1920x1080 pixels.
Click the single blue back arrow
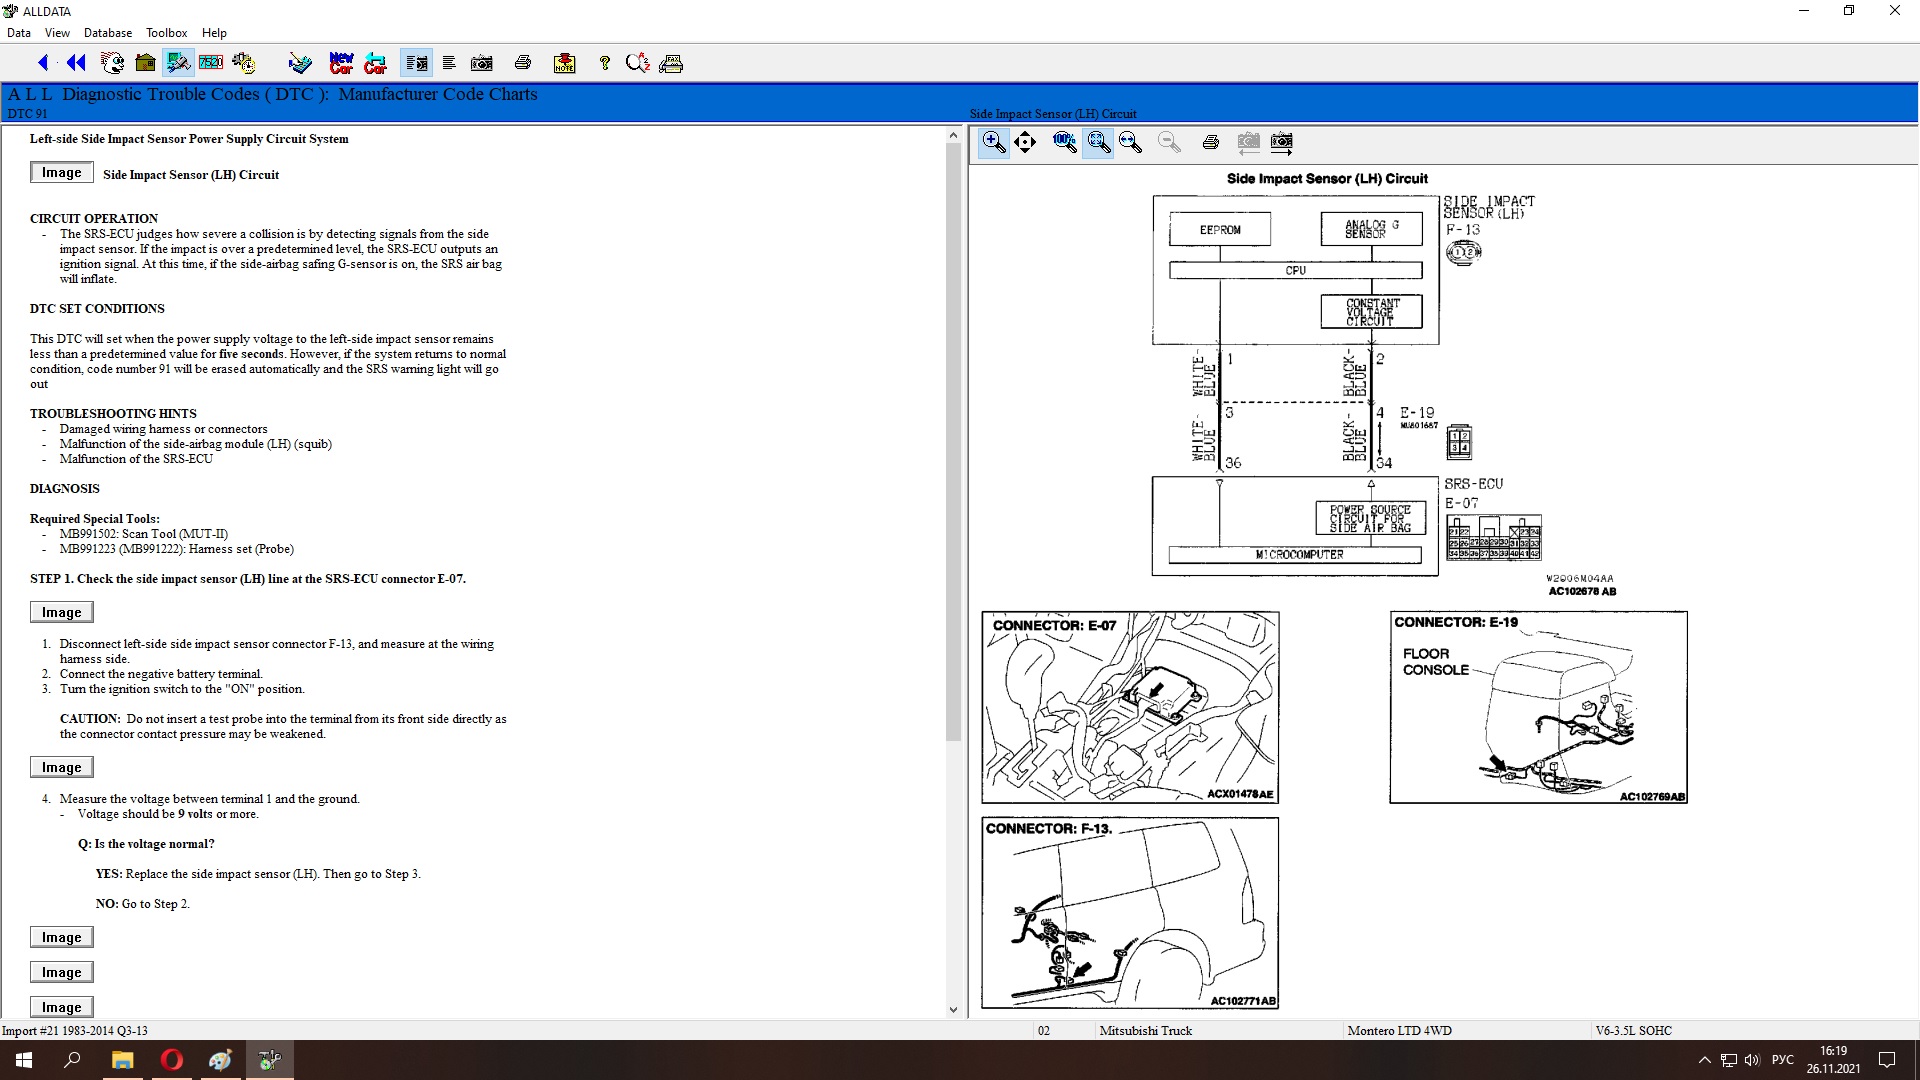tap(43, 63)
